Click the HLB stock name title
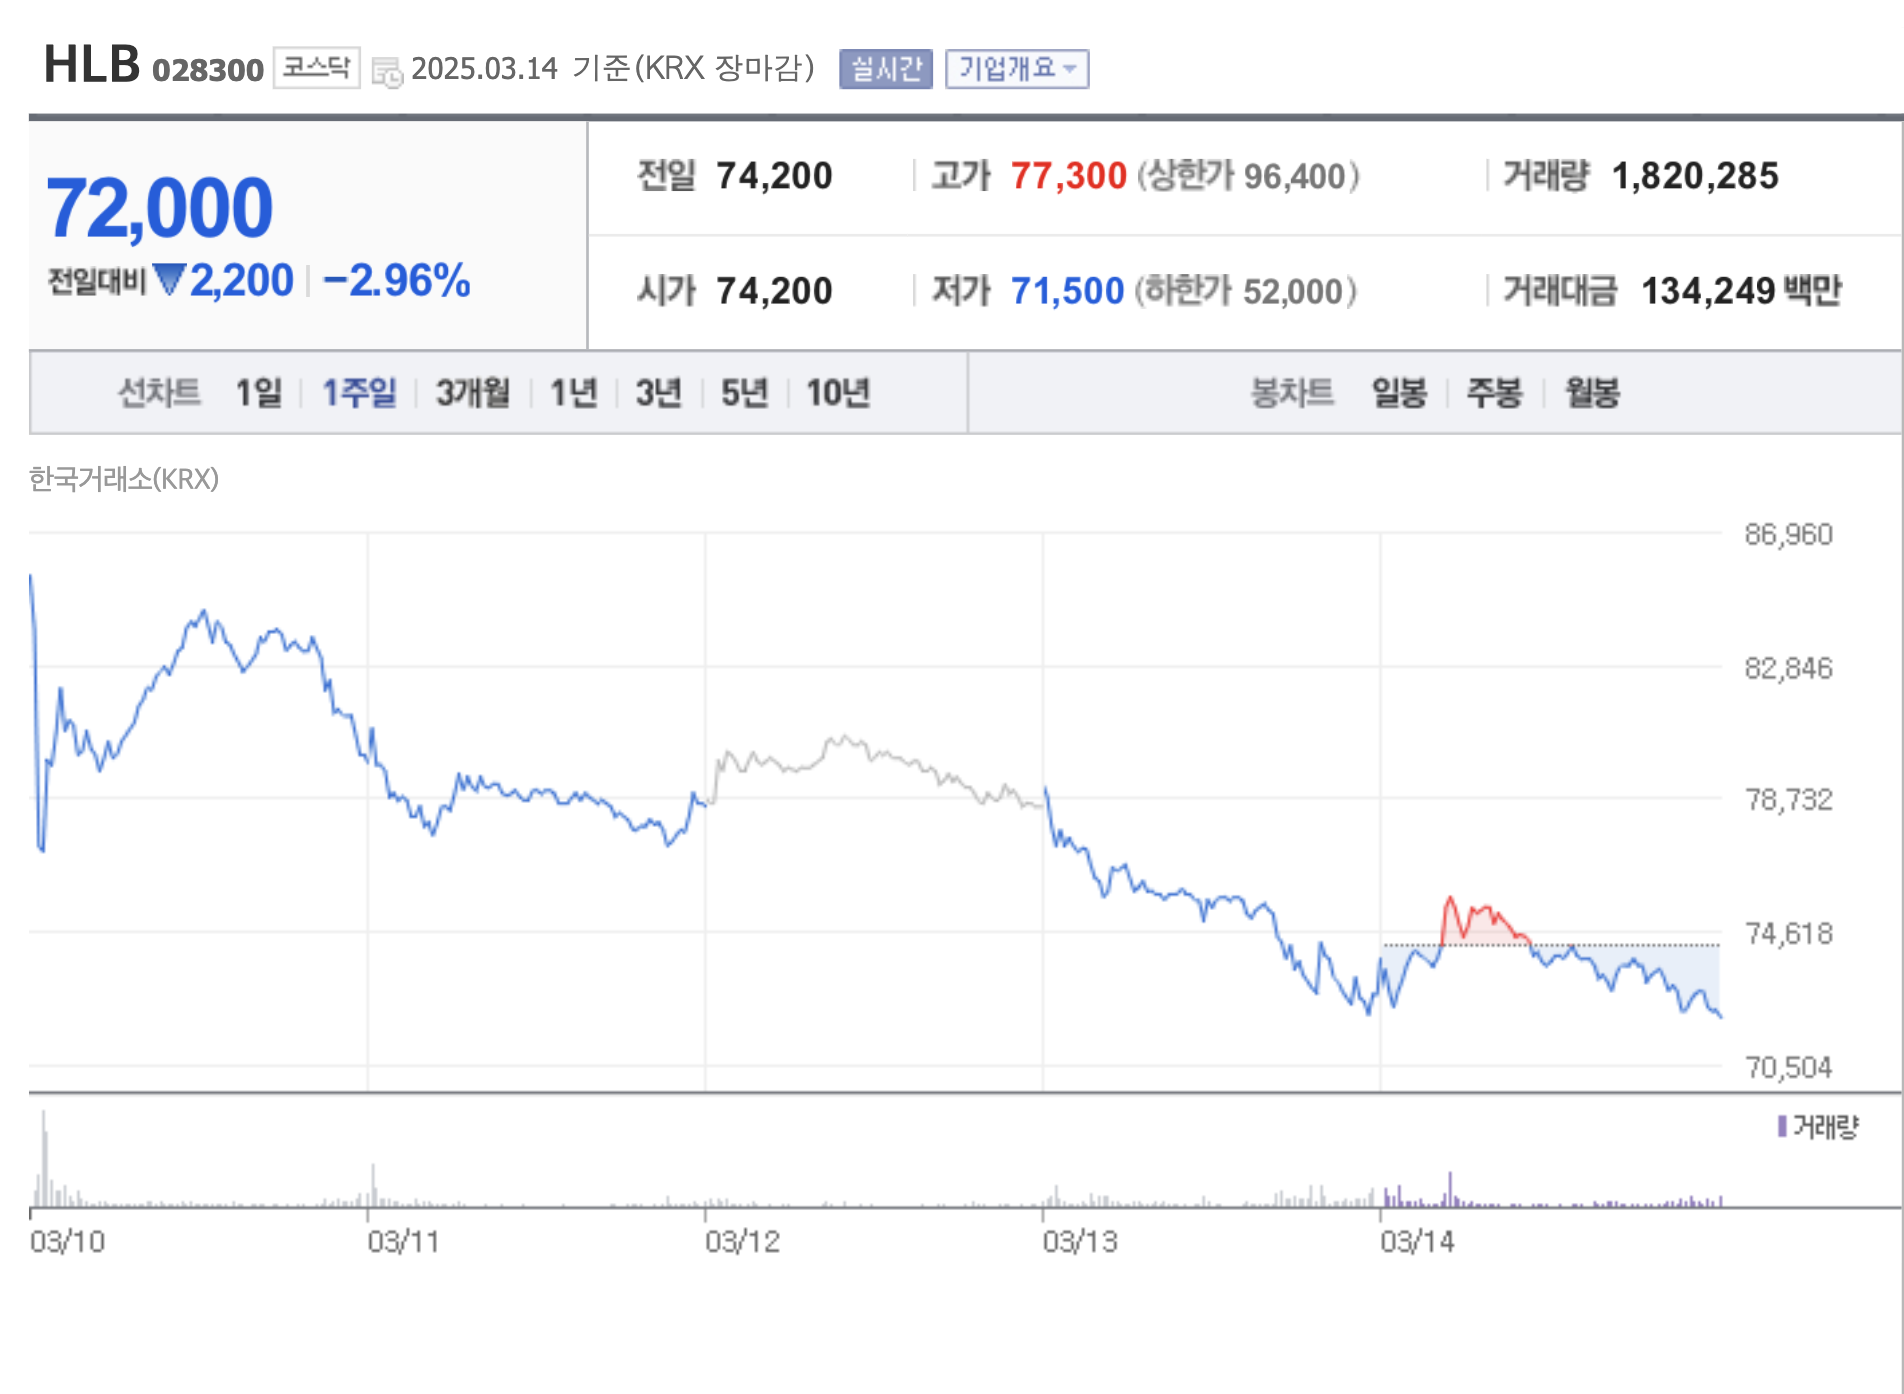This screenshot has height=1394, width=1904. (92, 65)
